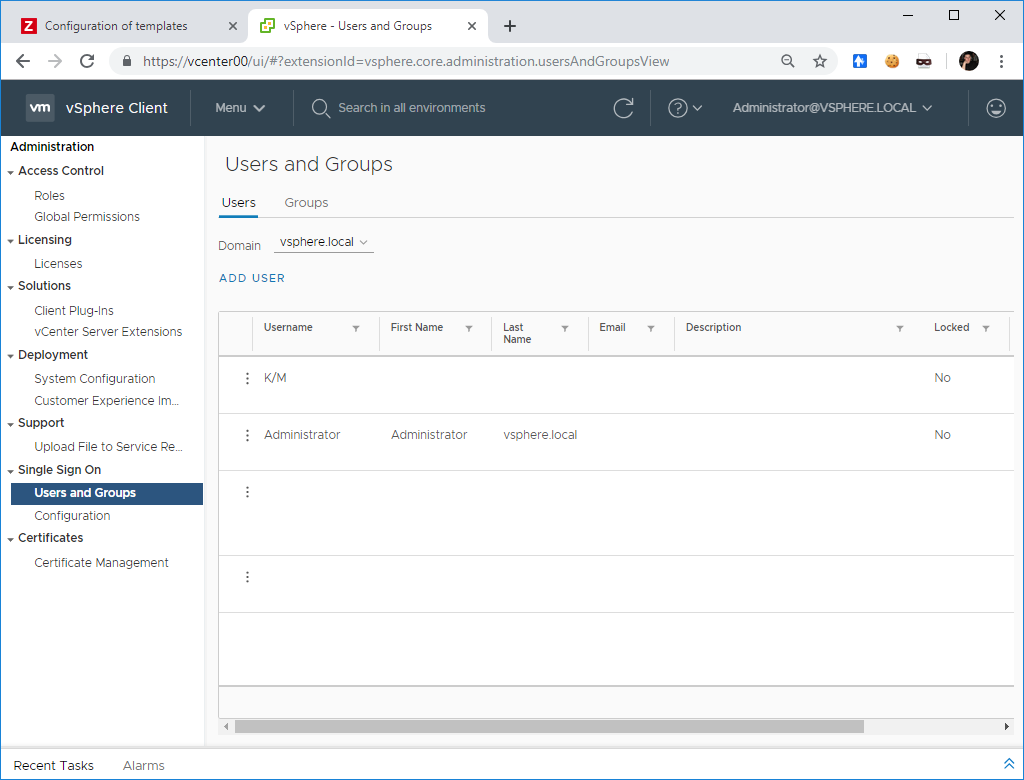Open actions menu for K/M user
The width and height of the screenshot is (1024, 780).
[x=247, y=378]
